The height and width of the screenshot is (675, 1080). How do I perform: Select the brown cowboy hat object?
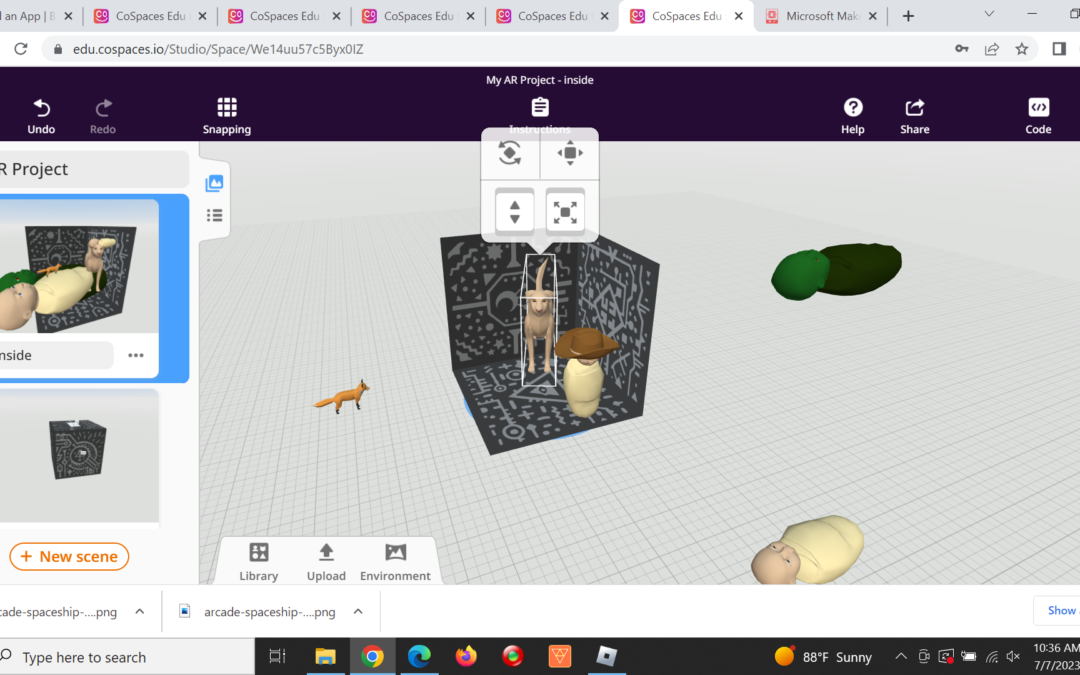click(x=586, y=342)
